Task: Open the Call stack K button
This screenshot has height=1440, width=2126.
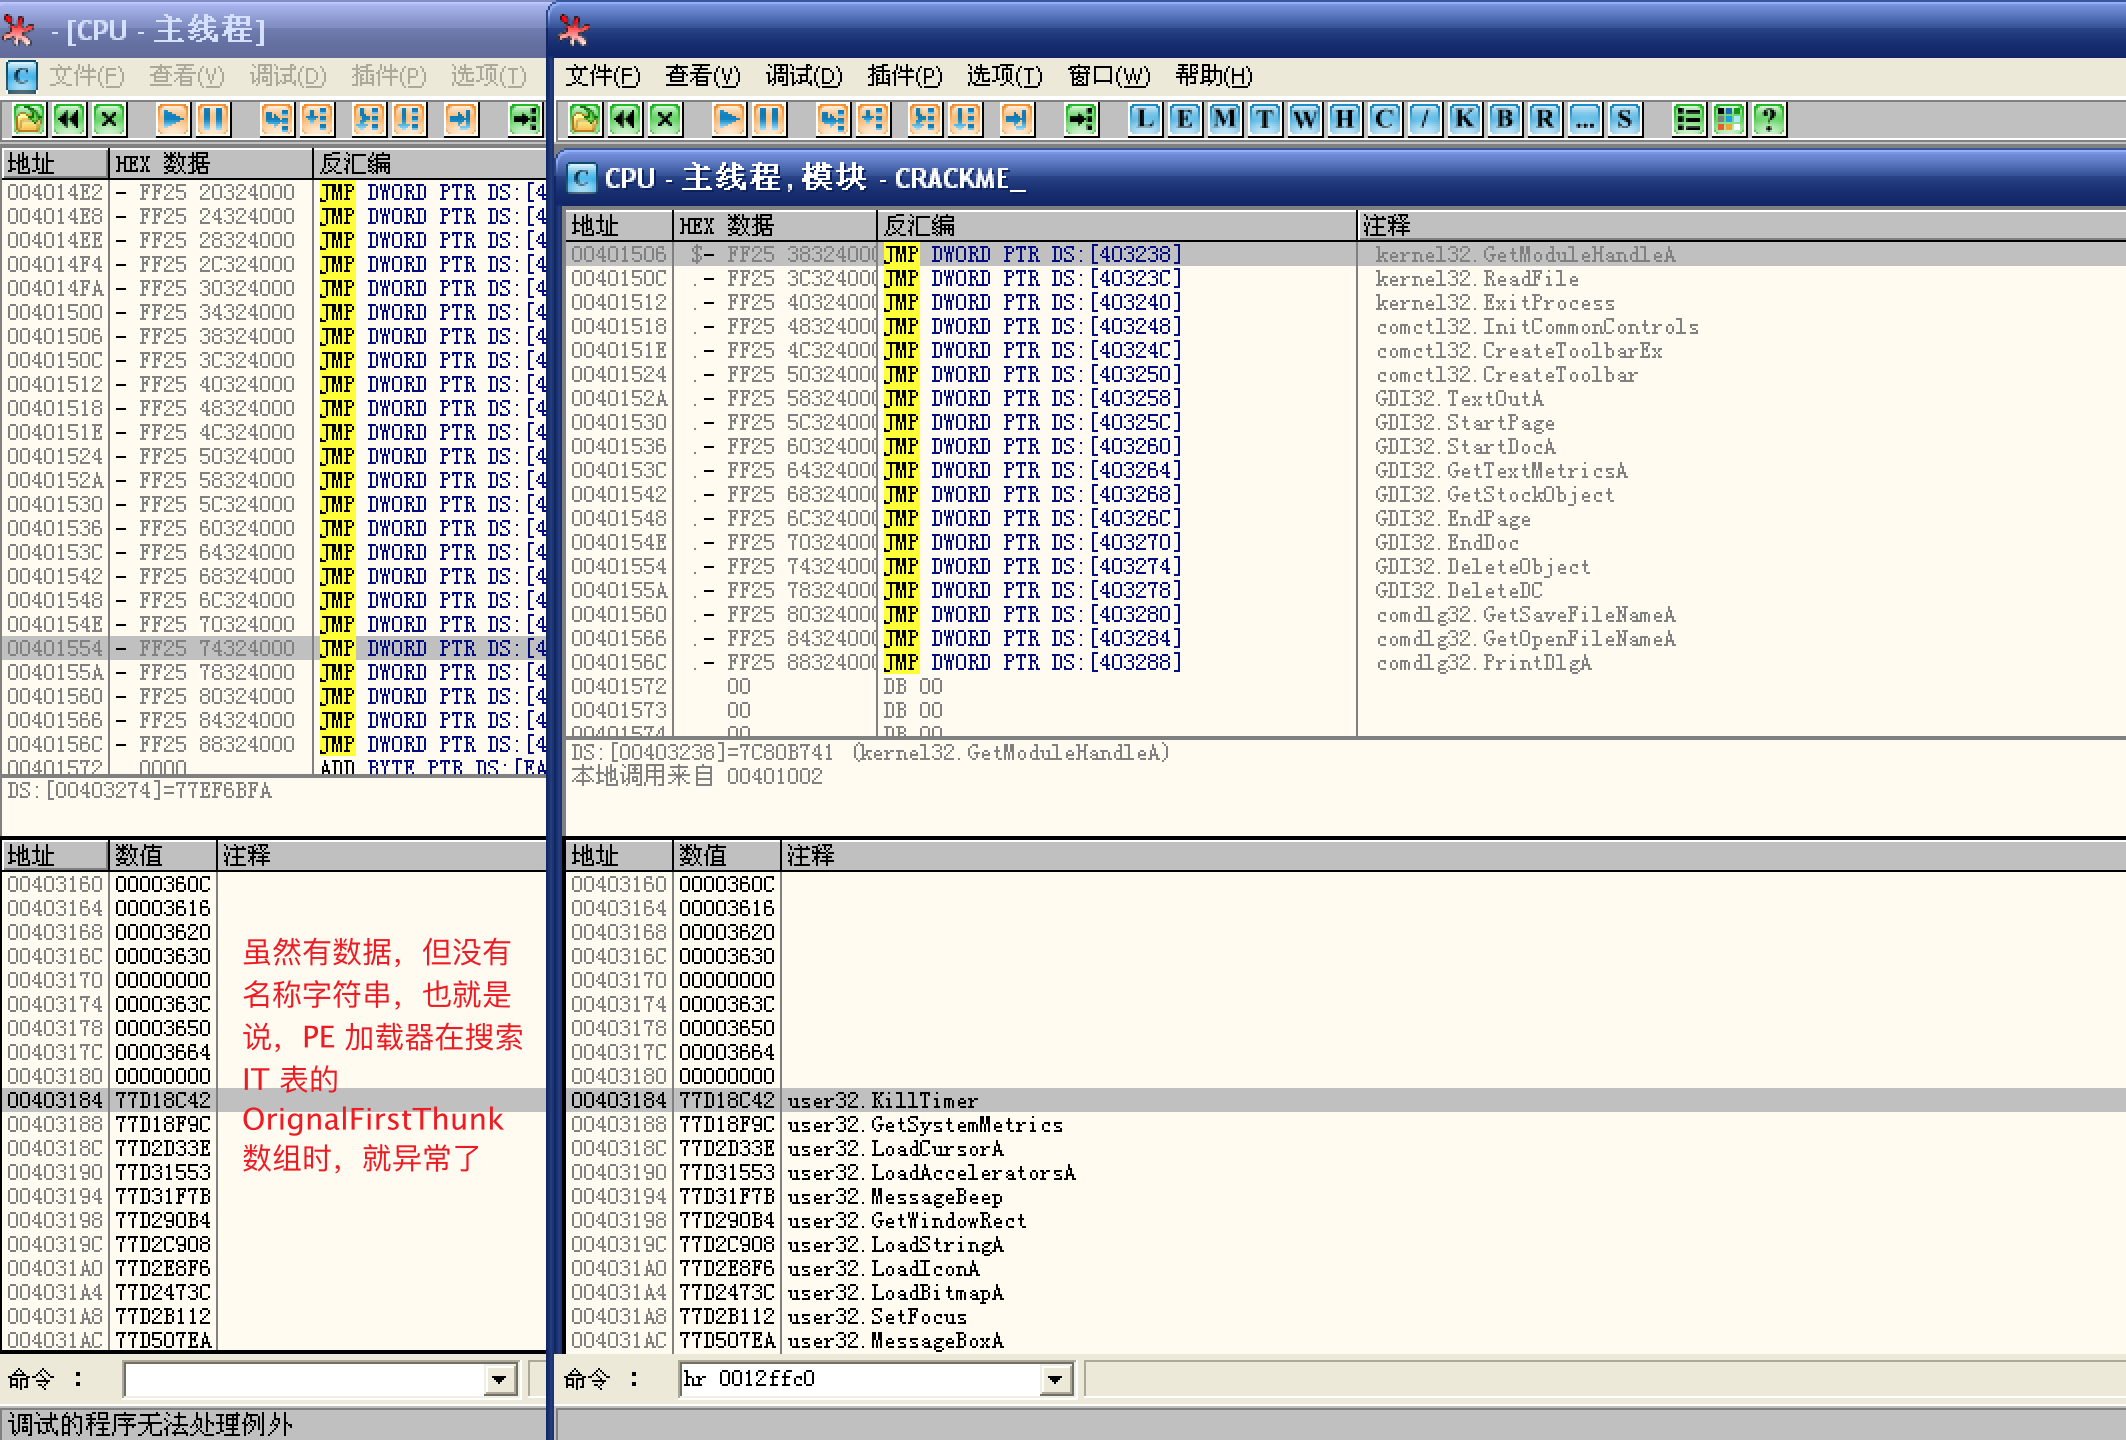Action: click(1465, 120)
